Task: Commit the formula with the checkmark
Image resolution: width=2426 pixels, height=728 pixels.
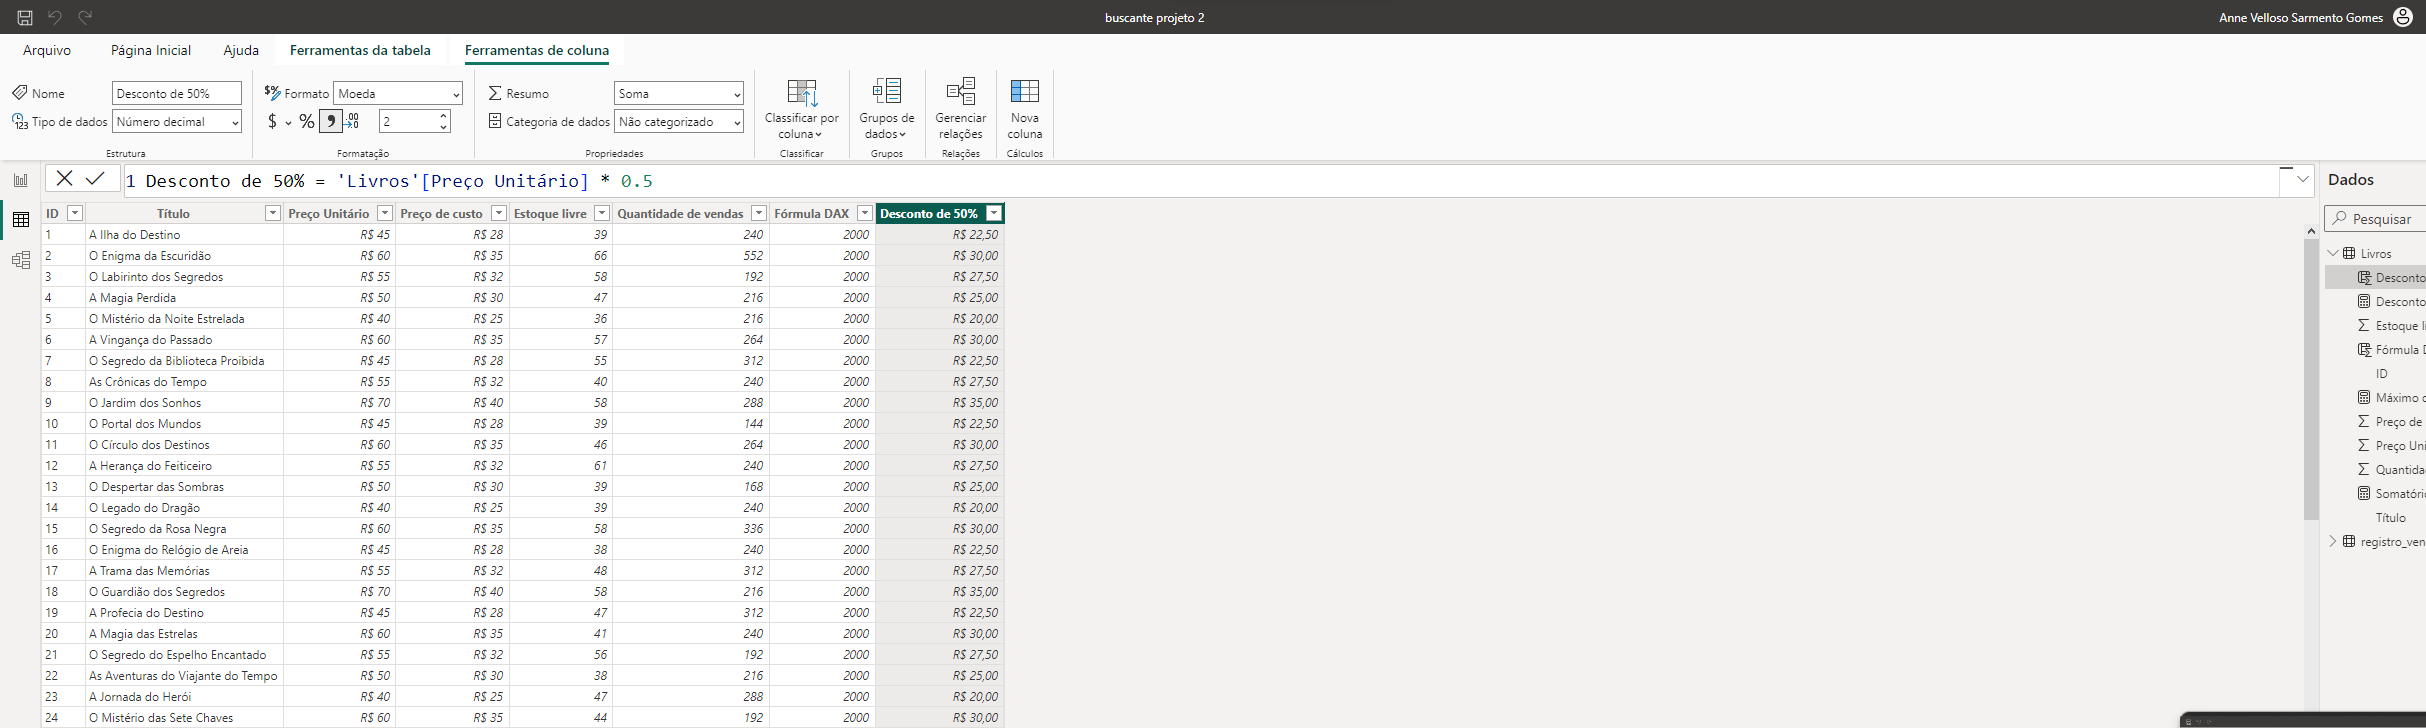Action: click(95, 179)
